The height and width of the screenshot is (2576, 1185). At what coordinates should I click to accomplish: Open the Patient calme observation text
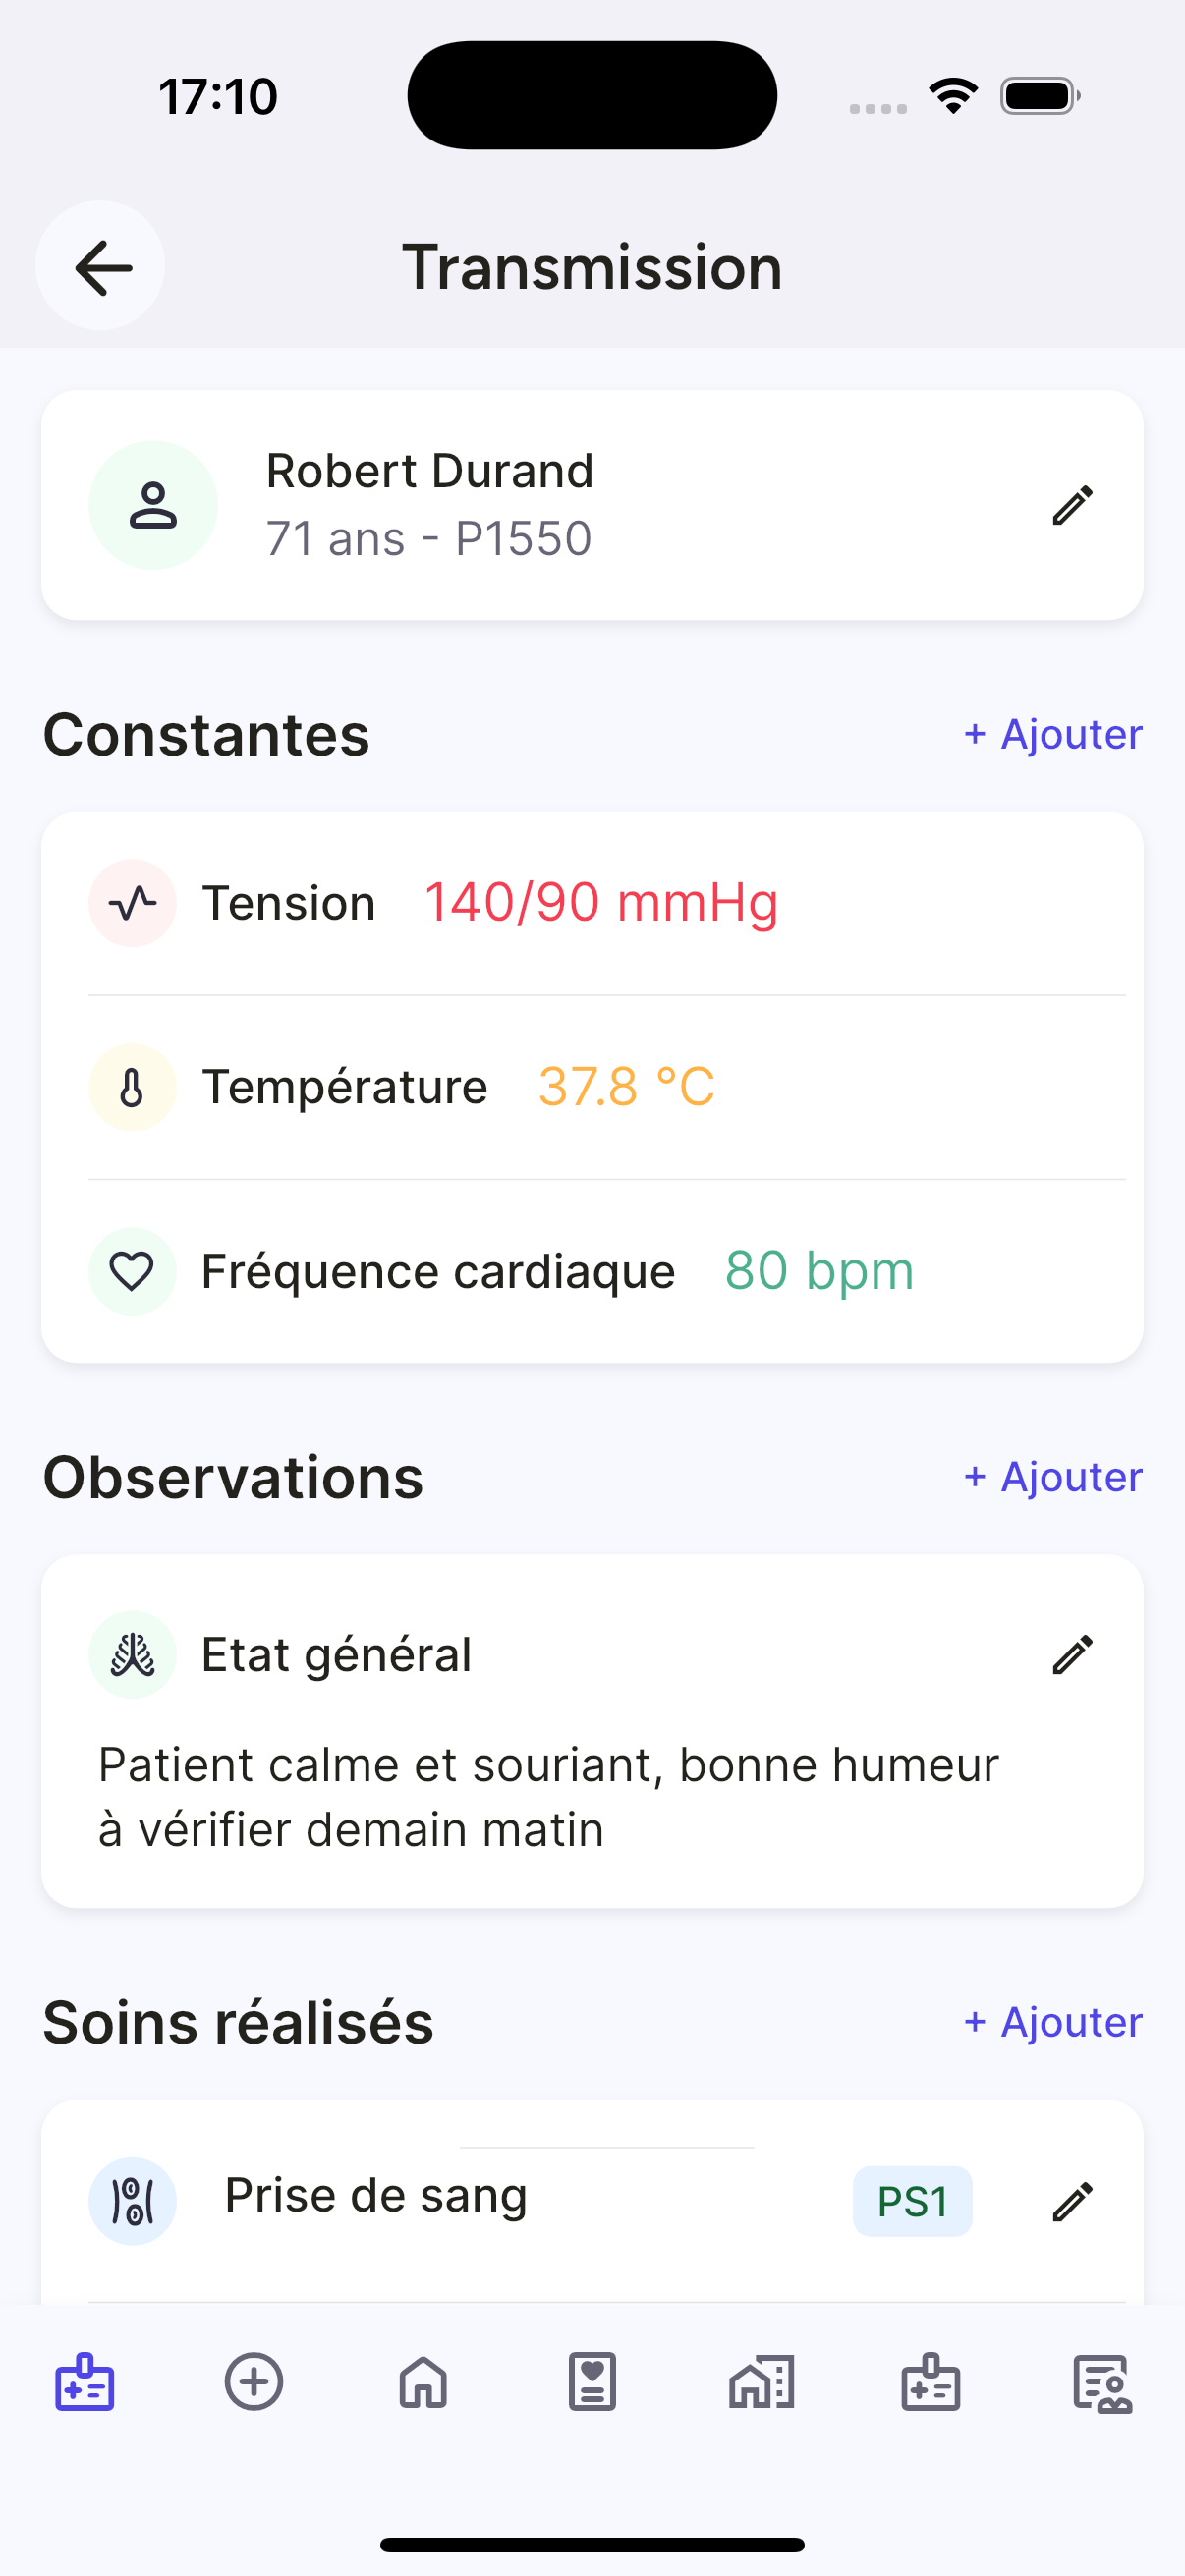click(548, 1796)
